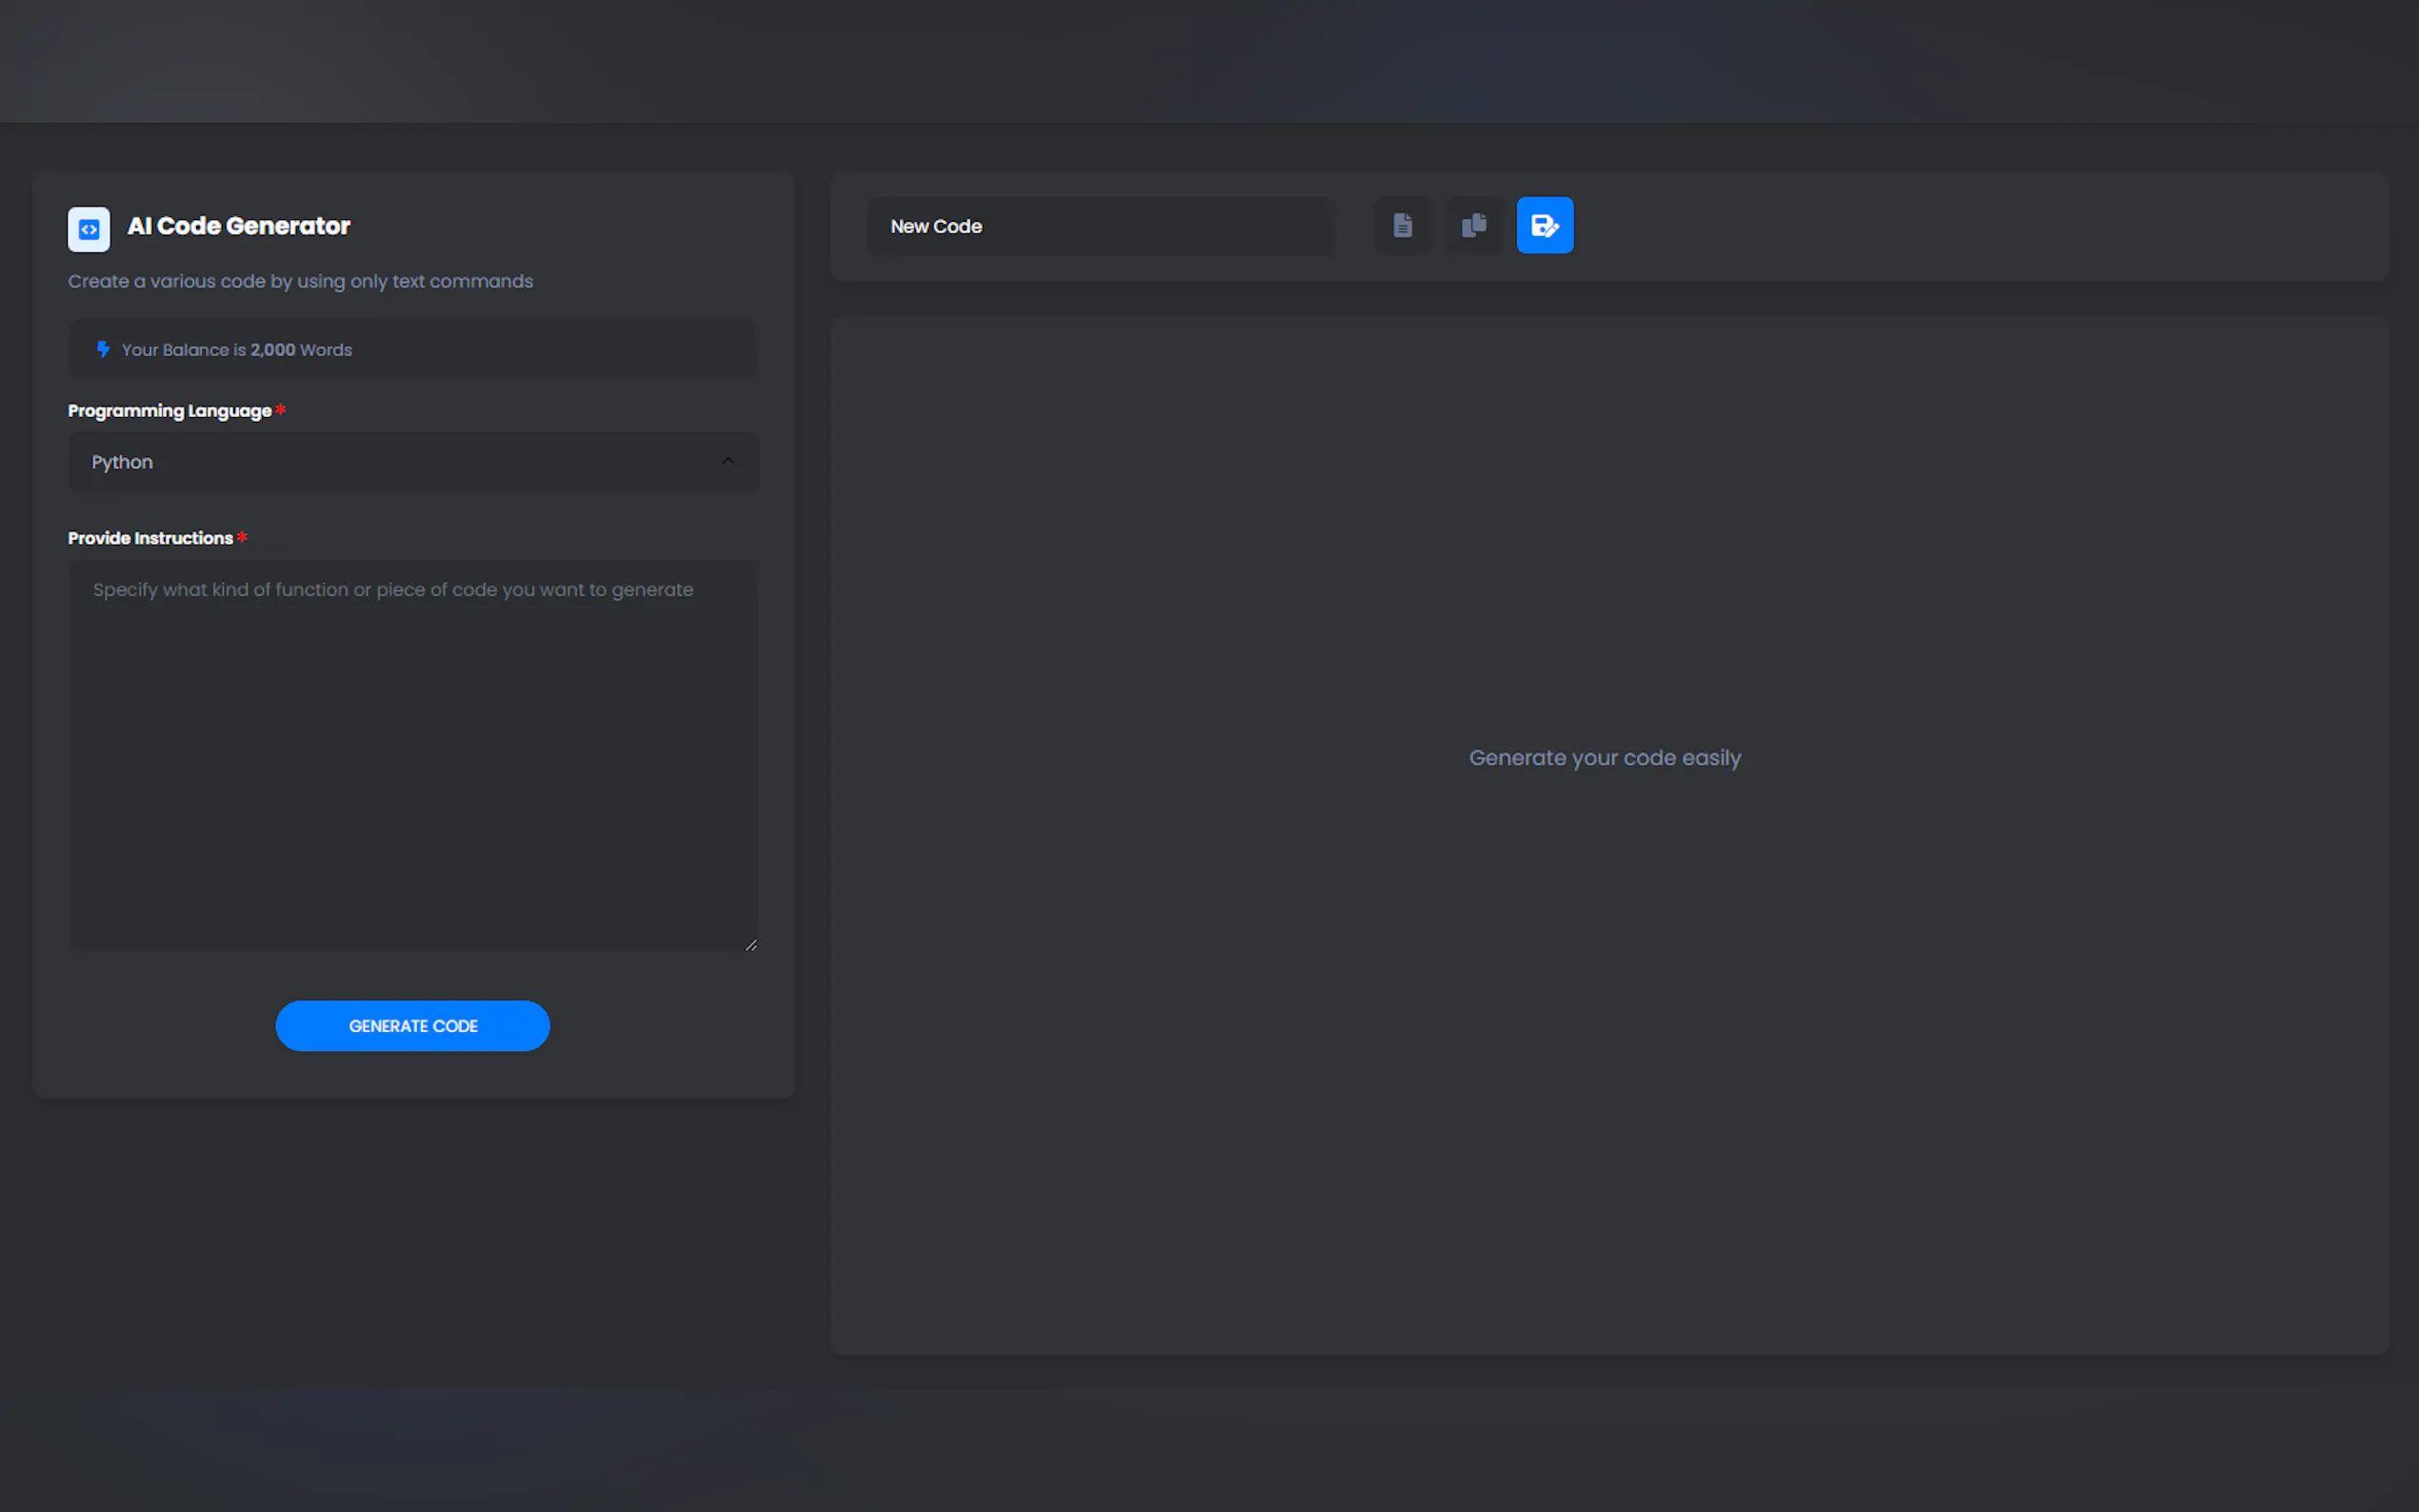
Task: Click the export as text document icon
Action: pyautogui.click(x=1402, y=226)
